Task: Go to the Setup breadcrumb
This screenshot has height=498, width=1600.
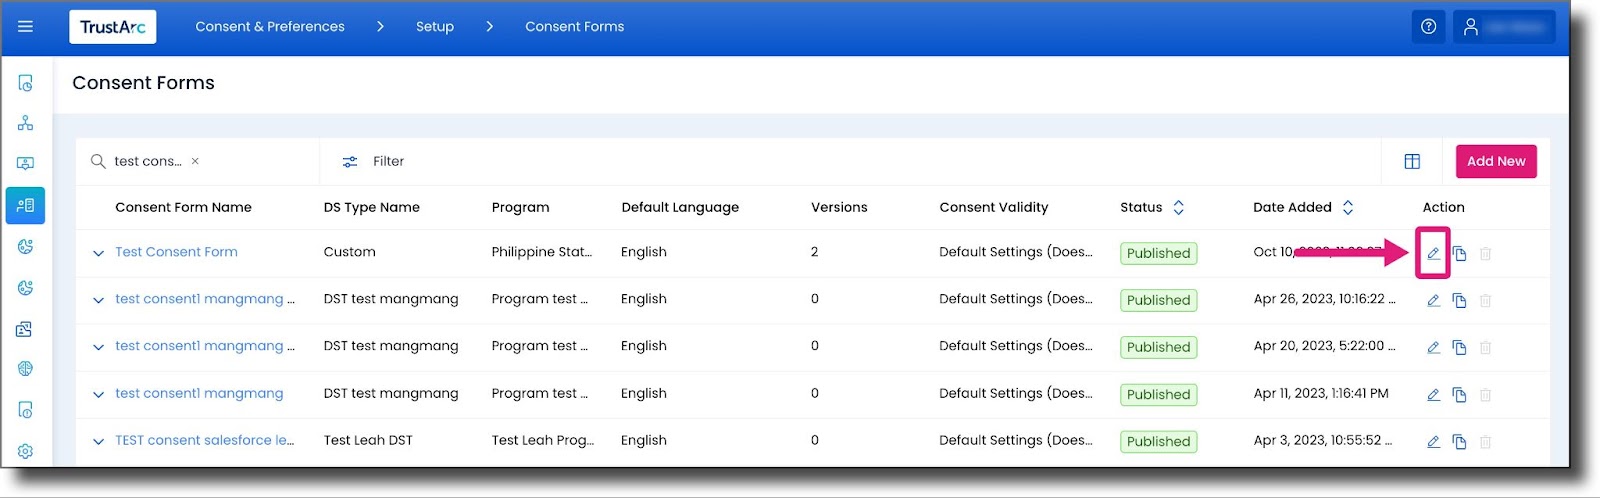Action: click(435, 27)
